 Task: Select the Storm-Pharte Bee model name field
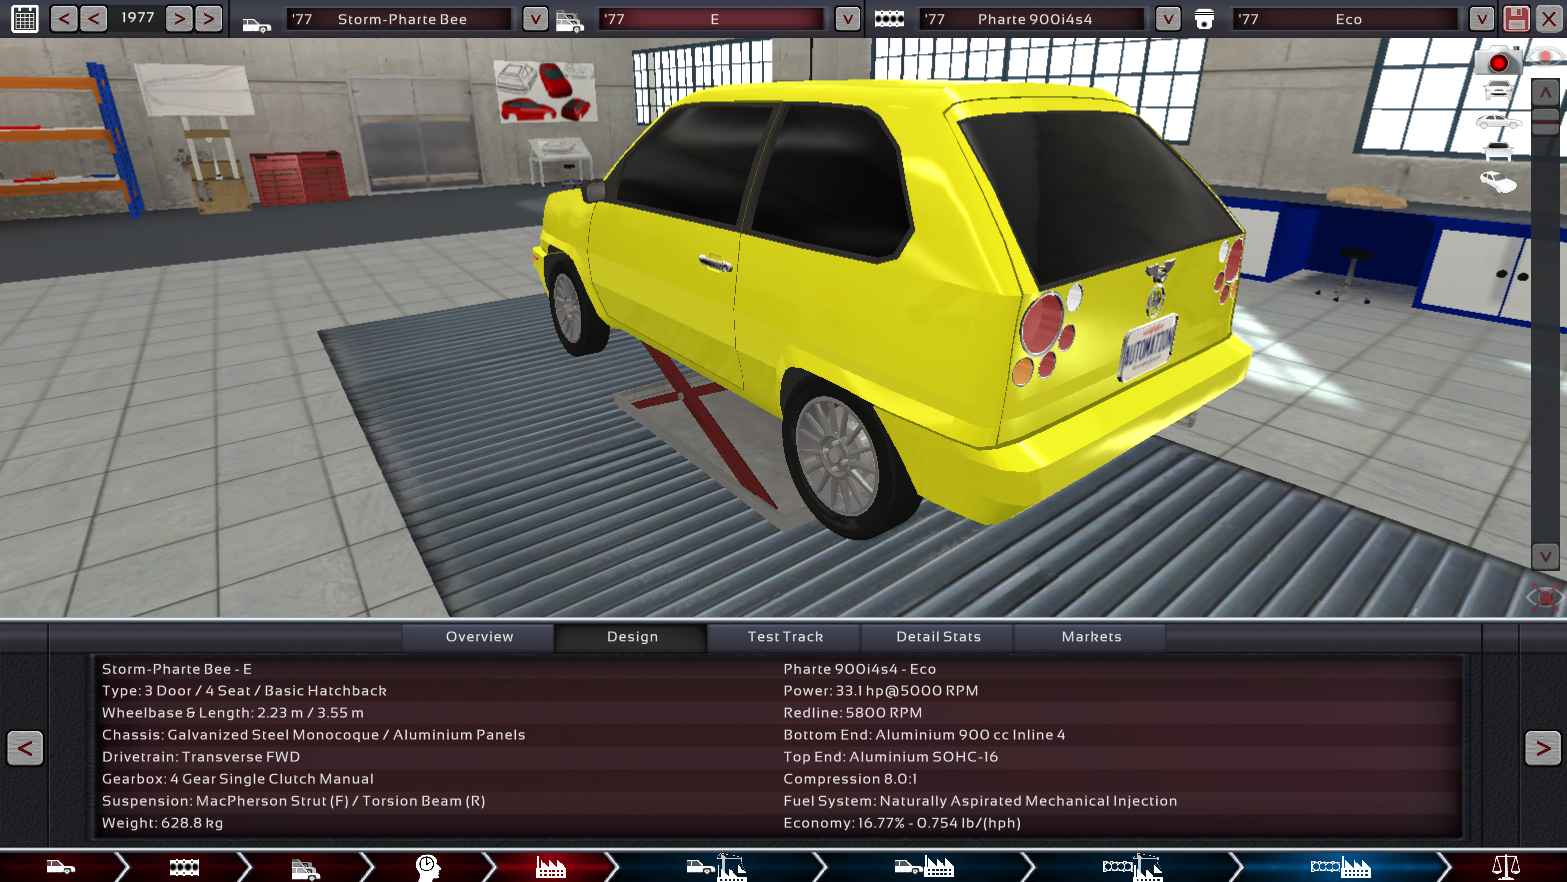[400, 19]
